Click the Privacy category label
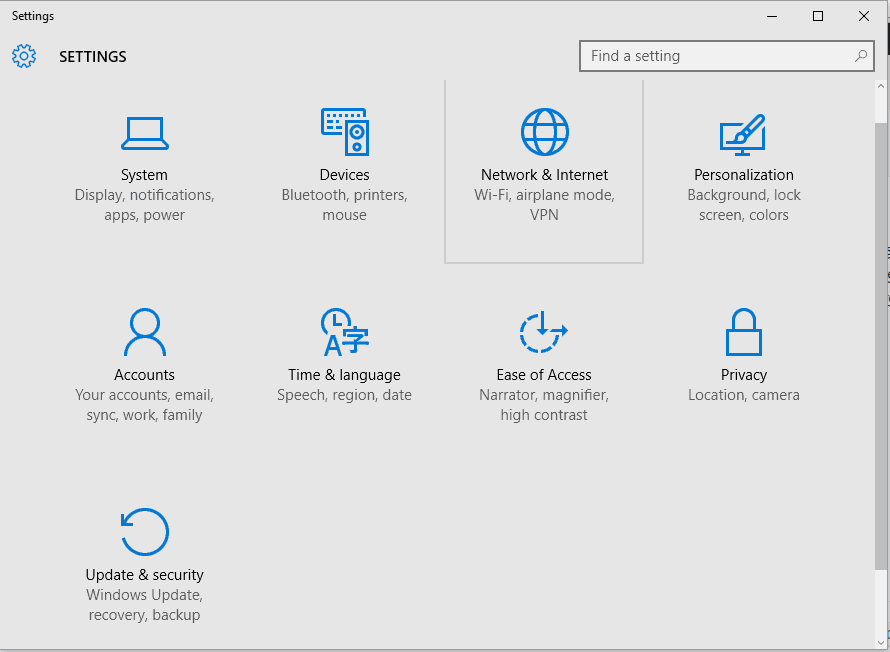 (x=744, y=375)
